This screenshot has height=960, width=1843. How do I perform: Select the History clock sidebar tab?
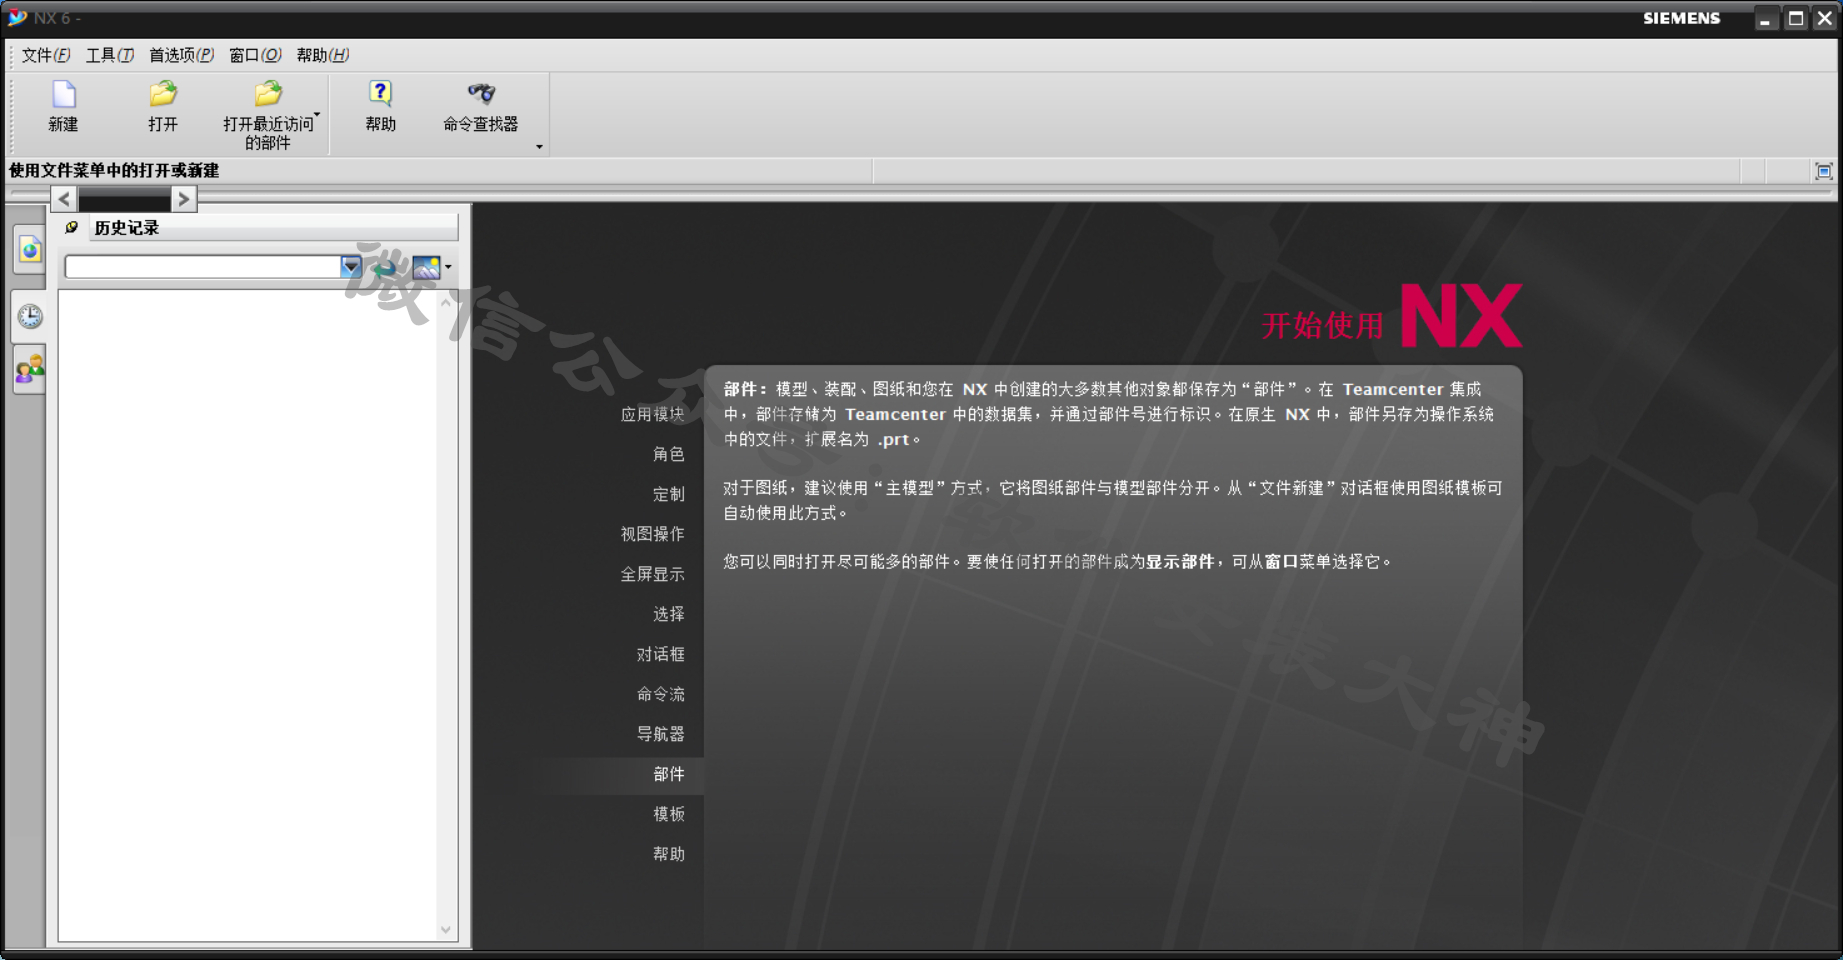[x=30, y=316]
